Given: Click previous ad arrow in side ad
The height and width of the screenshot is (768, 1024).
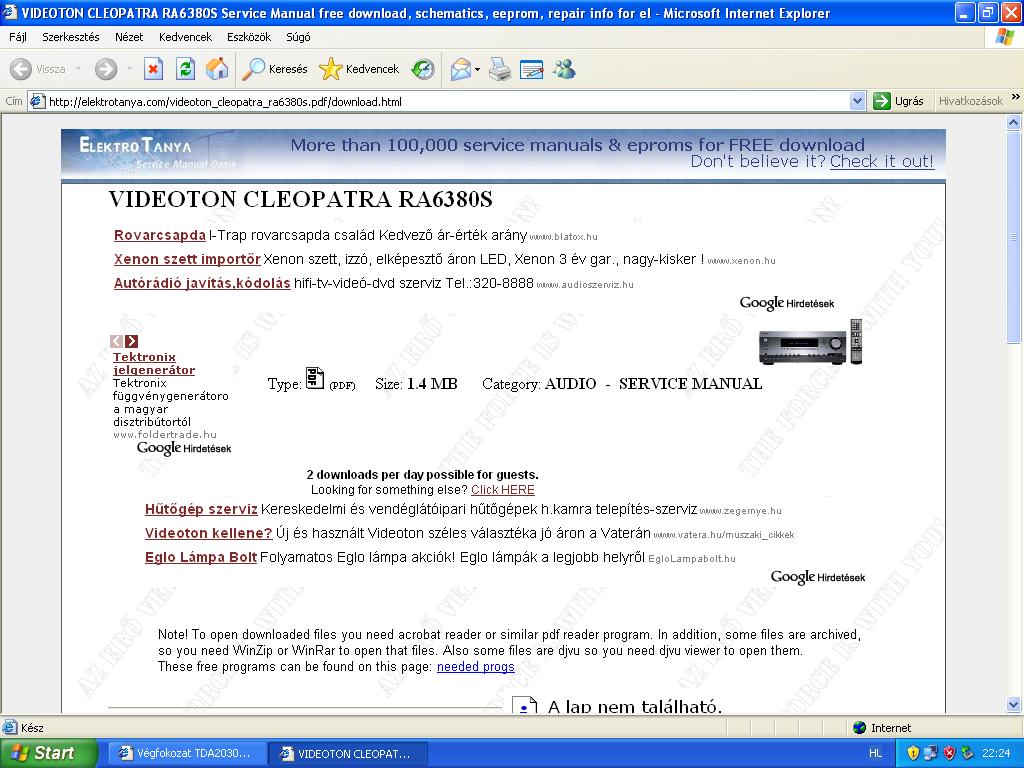Looking at the screenshot, I should (116, 341).
